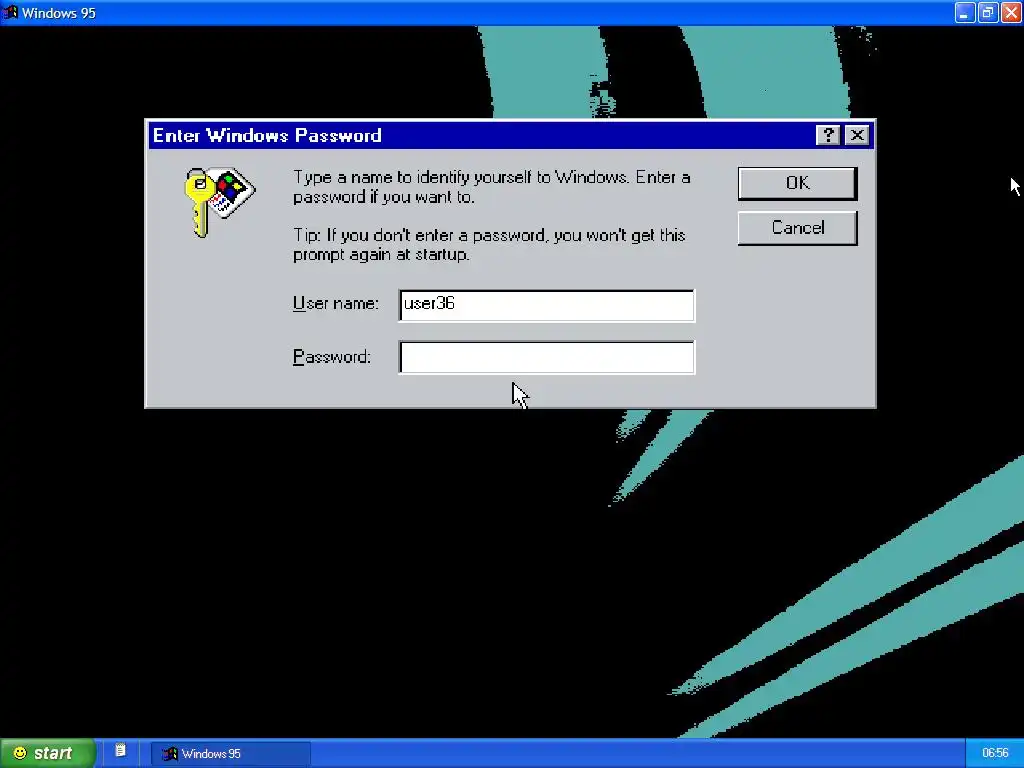Cancel the Enter Windows Password dialog
The image size is (1024, 768).
click(x=797, y=228)
